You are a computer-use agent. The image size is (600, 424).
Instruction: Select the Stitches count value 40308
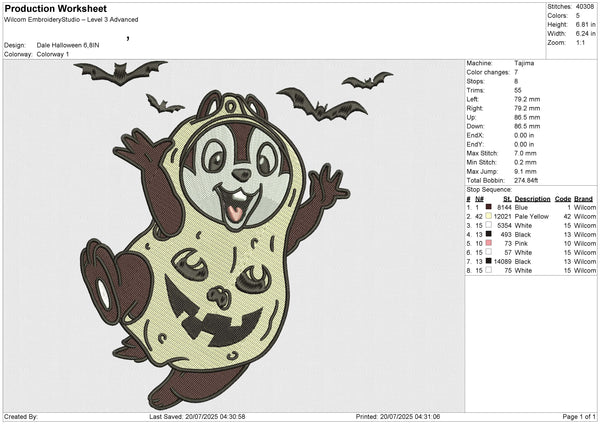point(586,6)
